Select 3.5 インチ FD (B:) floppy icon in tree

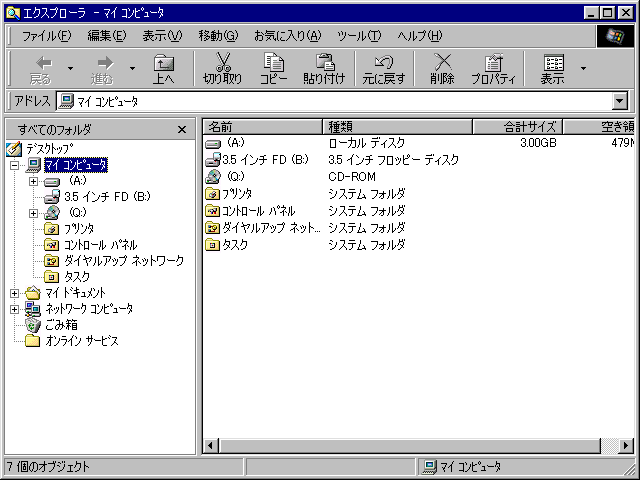(52, 197)
